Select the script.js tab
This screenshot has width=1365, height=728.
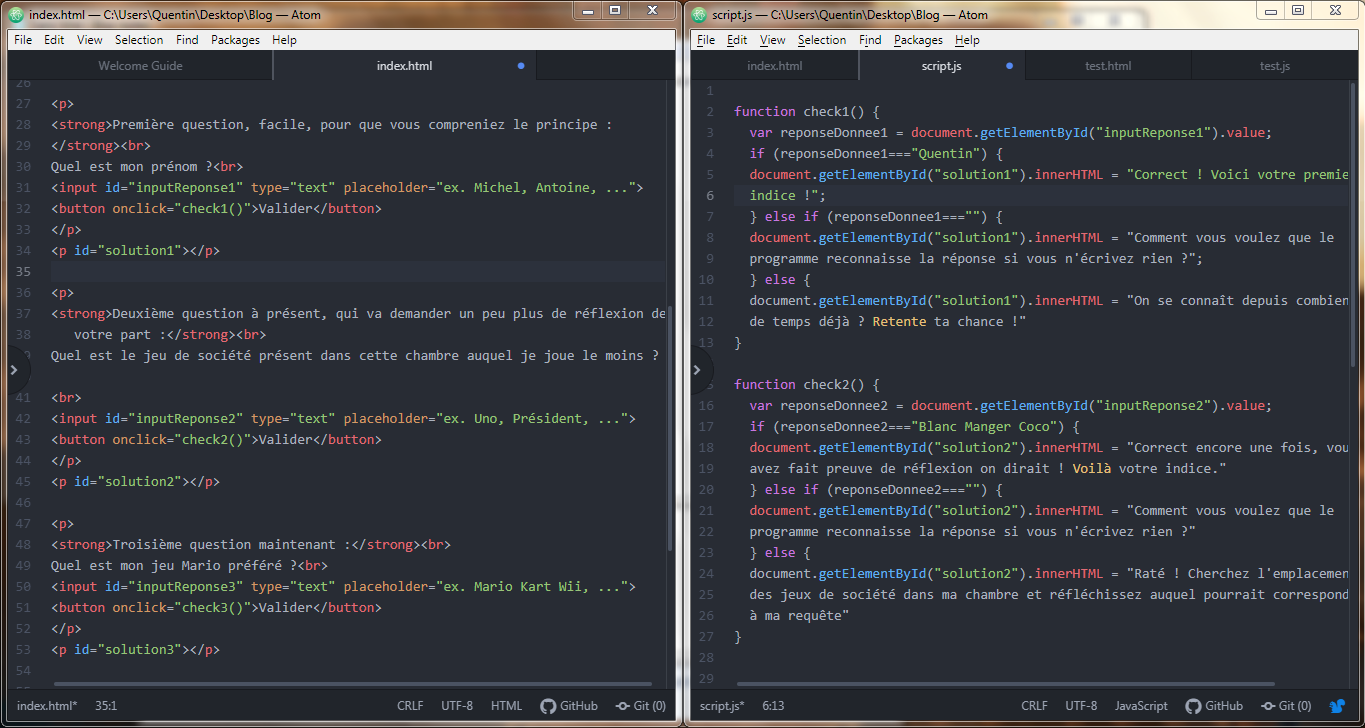(941, 66)
